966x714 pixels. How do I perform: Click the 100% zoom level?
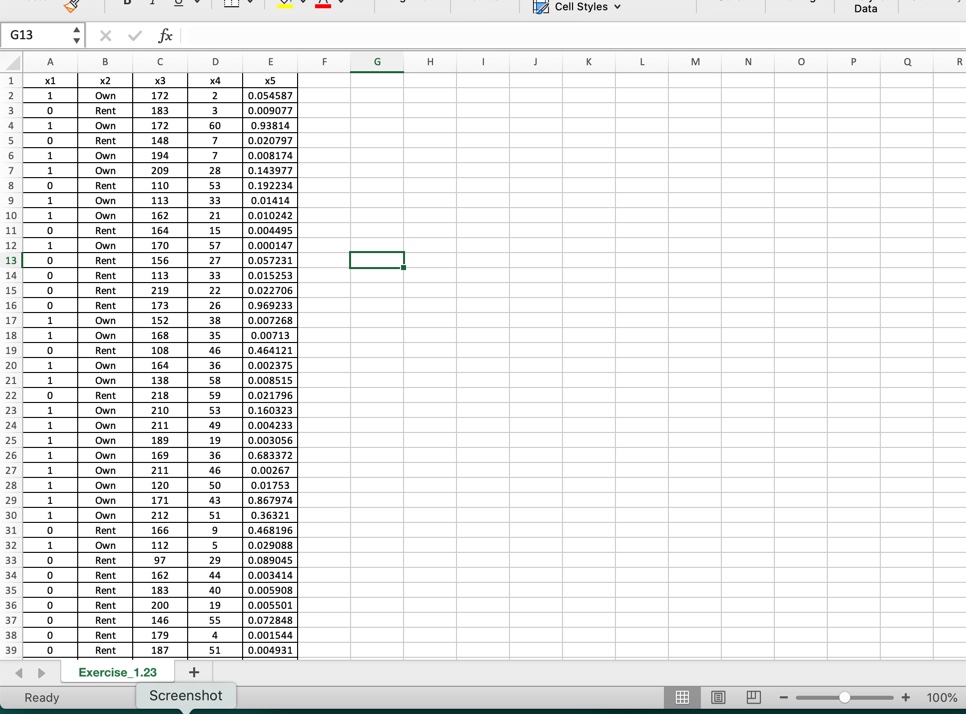click(942, 698)
